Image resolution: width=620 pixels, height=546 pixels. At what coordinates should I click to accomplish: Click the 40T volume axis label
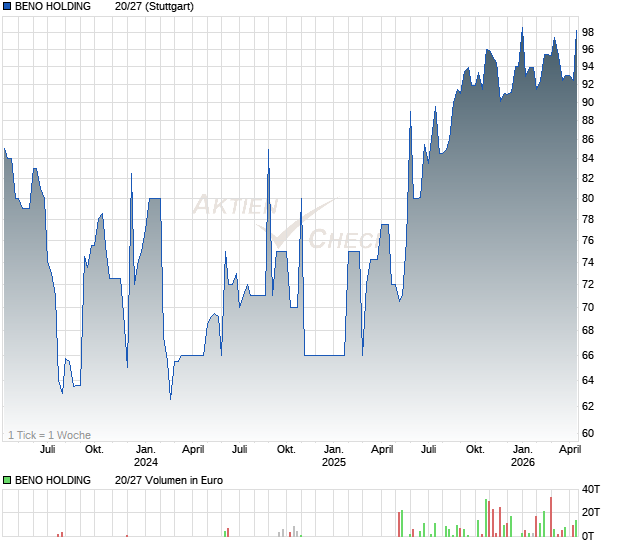click(591, 489)
